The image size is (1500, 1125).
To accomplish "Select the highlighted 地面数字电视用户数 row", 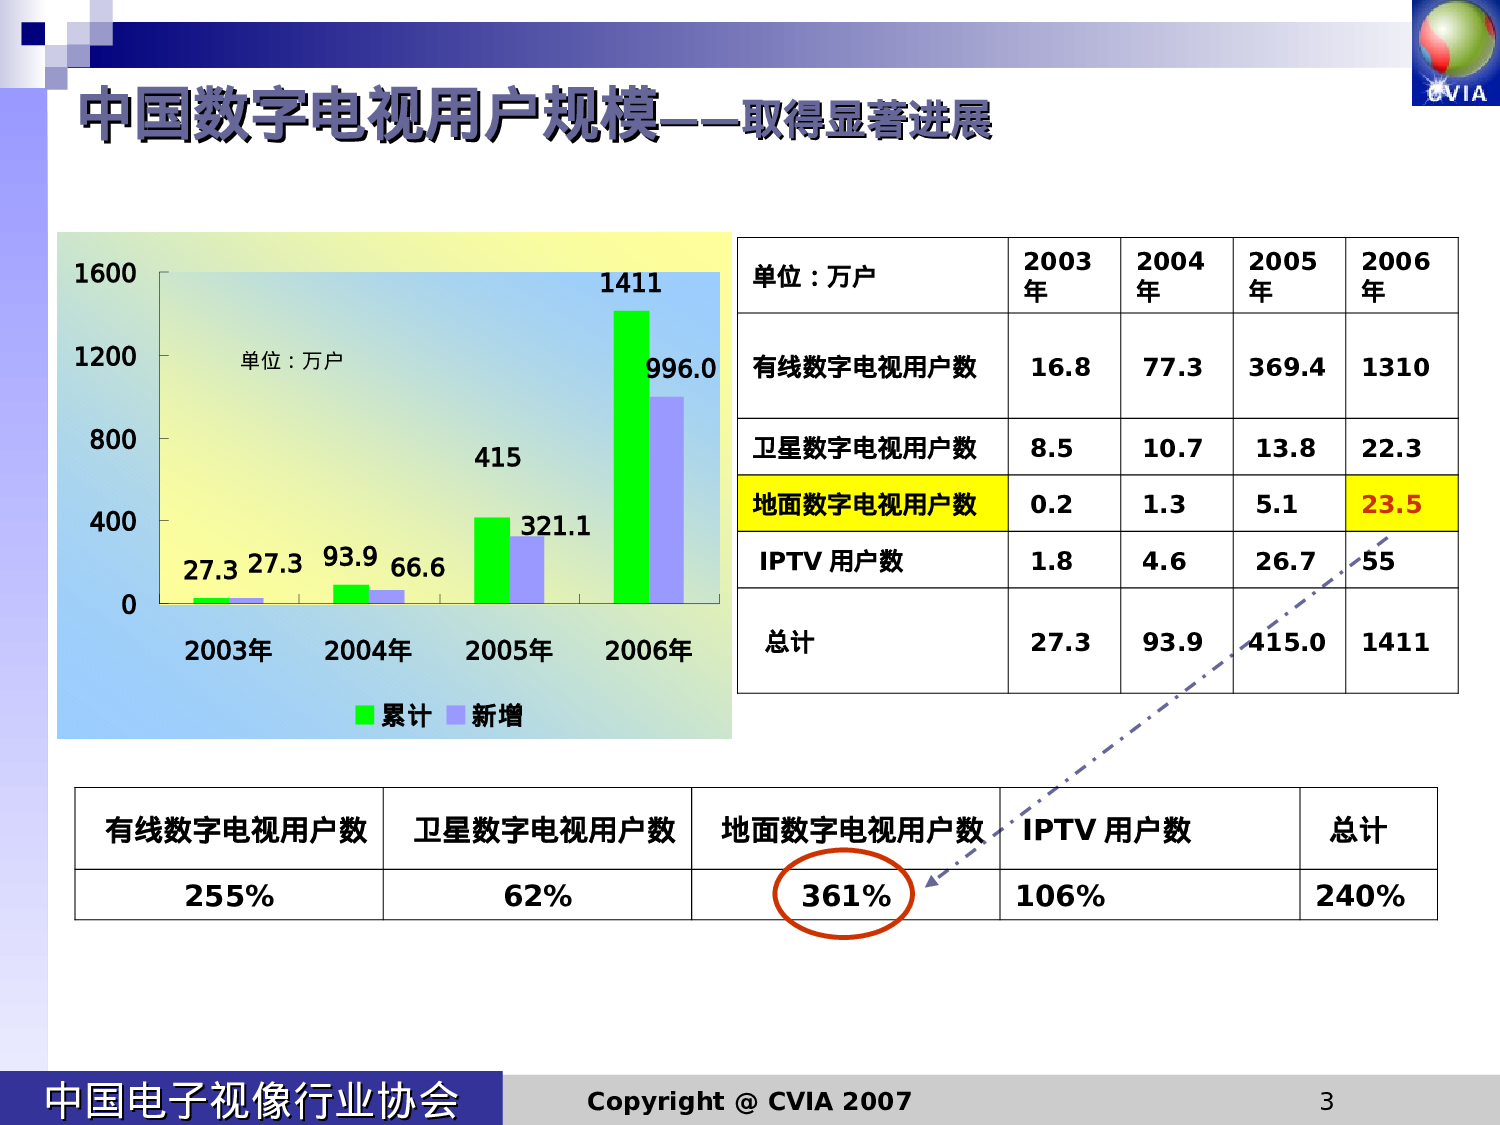I will [866, 503].
